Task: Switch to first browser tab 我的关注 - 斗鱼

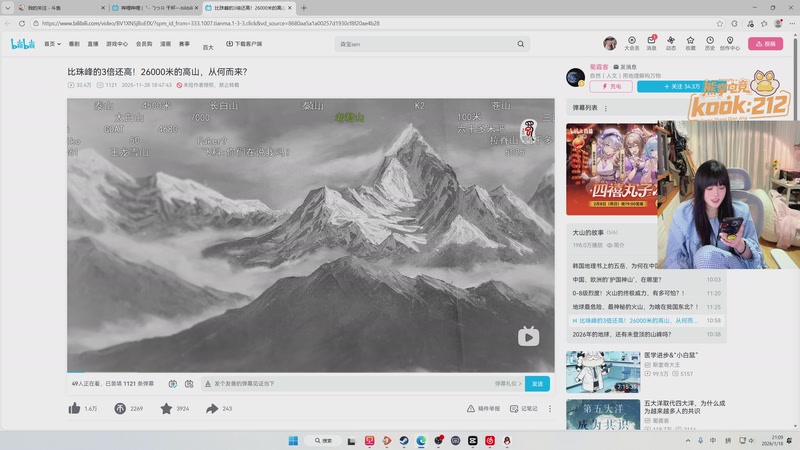Action: point(60,8)
